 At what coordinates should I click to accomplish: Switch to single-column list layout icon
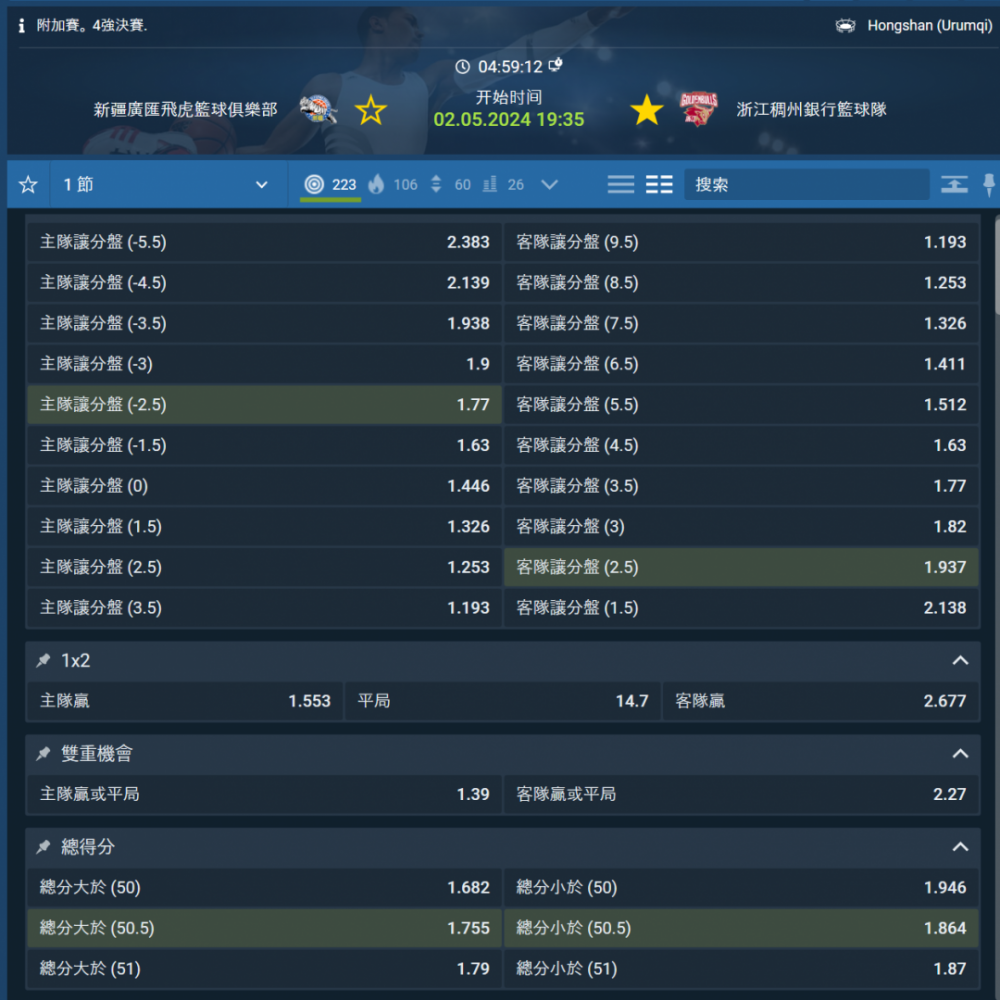click(x=621, y=185)
